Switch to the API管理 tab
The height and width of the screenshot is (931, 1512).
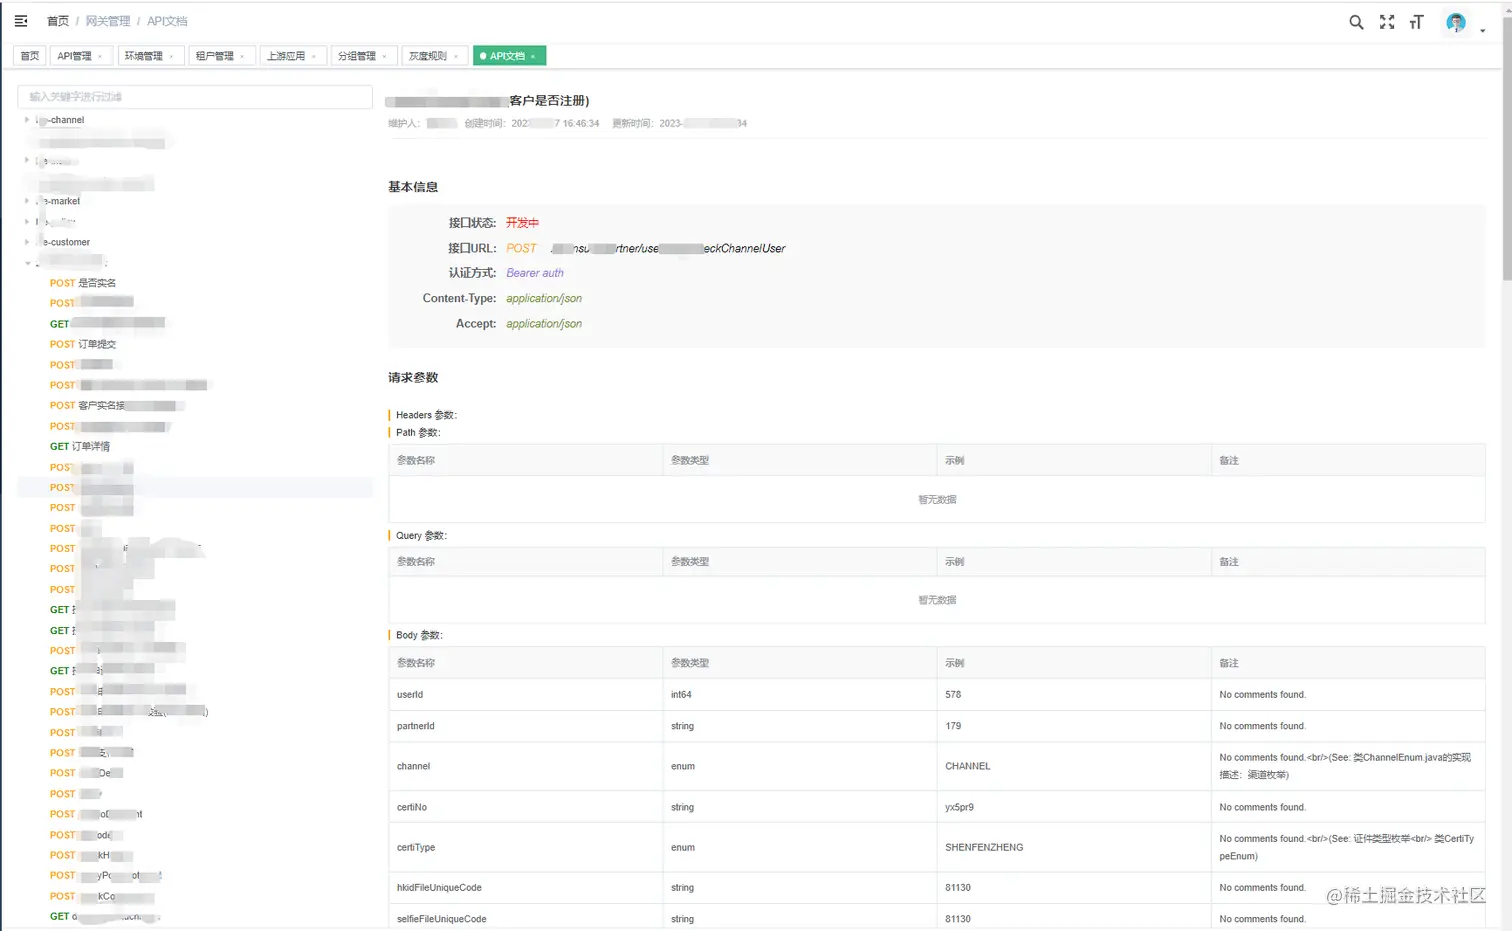tap(74, 55)
